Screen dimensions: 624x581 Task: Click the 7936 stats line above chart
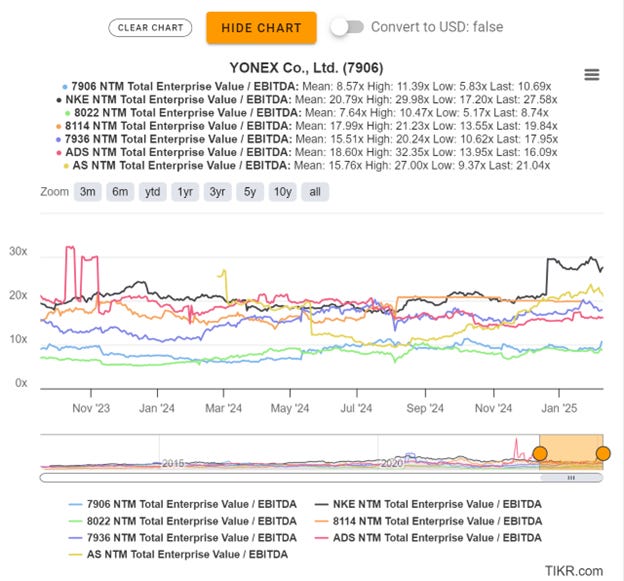[x=306, y=139]
